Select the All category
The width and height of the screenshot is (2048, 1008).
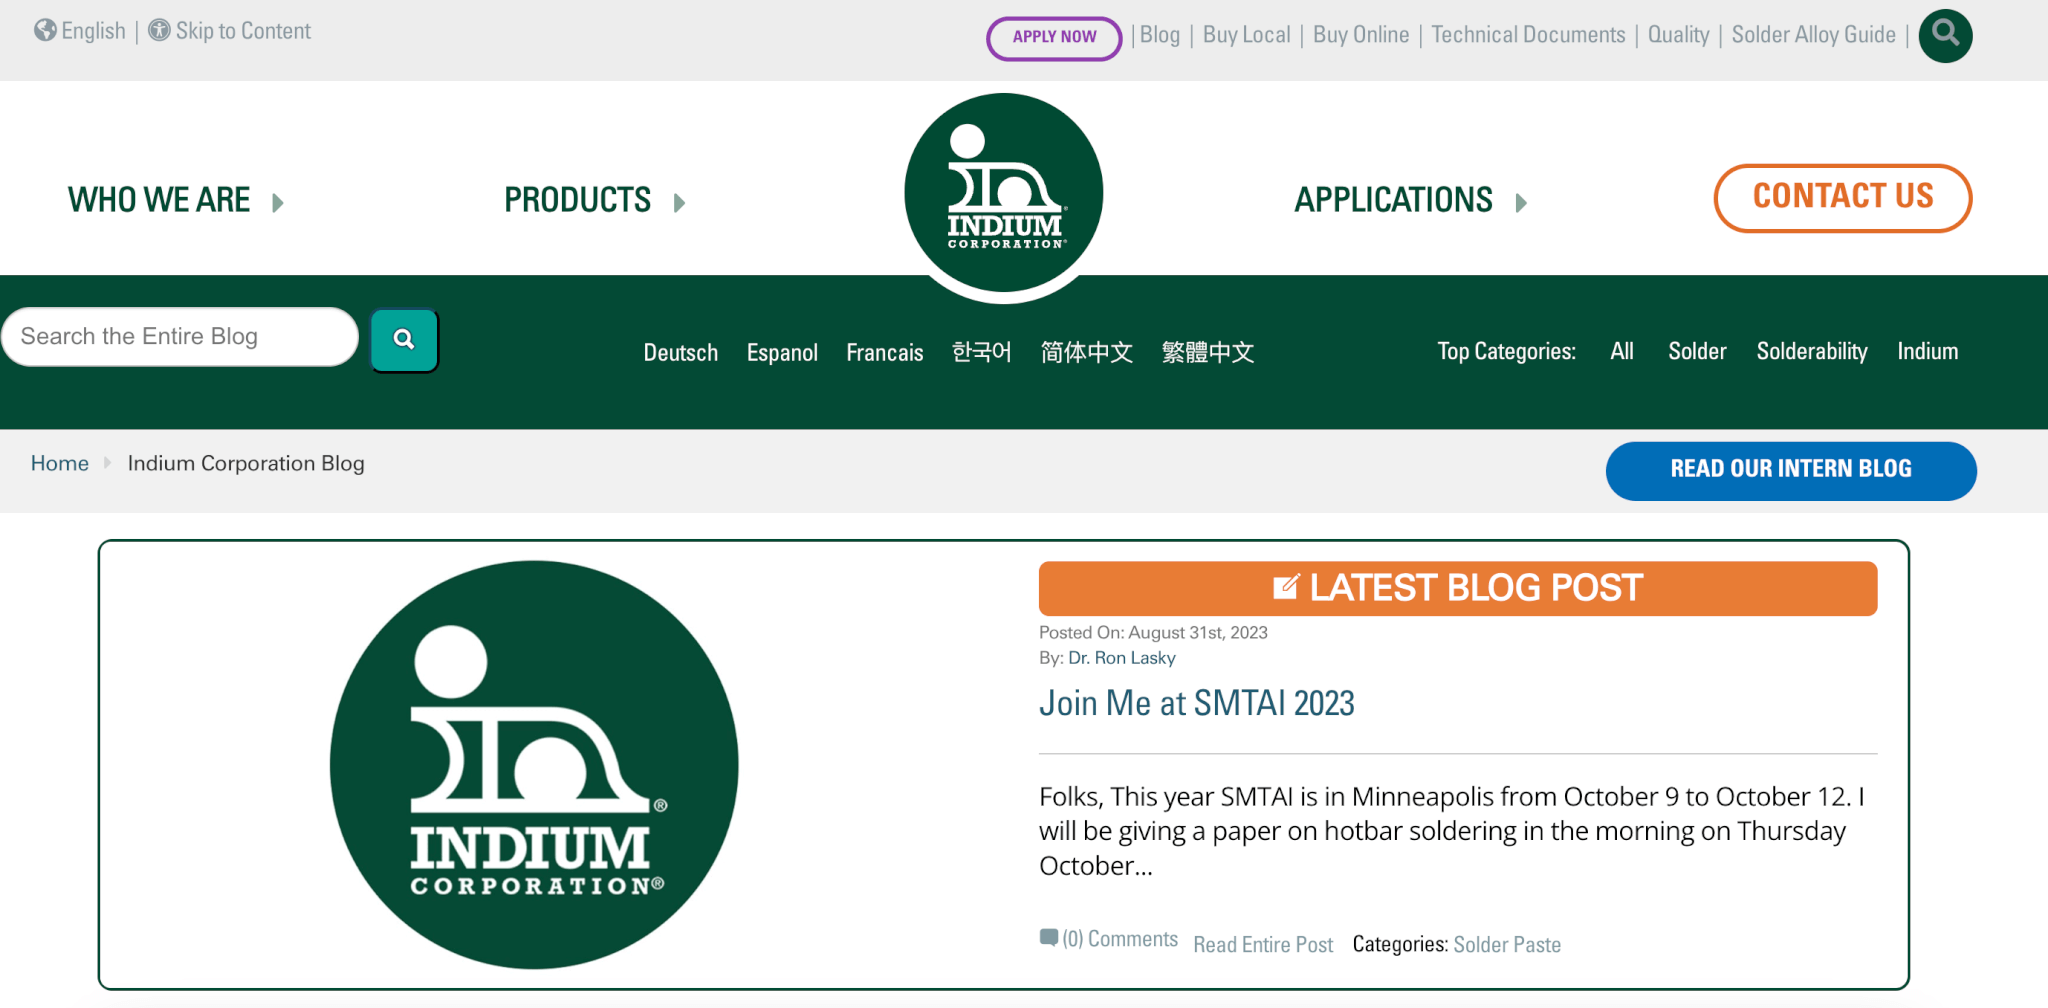tap(1622, 351)
